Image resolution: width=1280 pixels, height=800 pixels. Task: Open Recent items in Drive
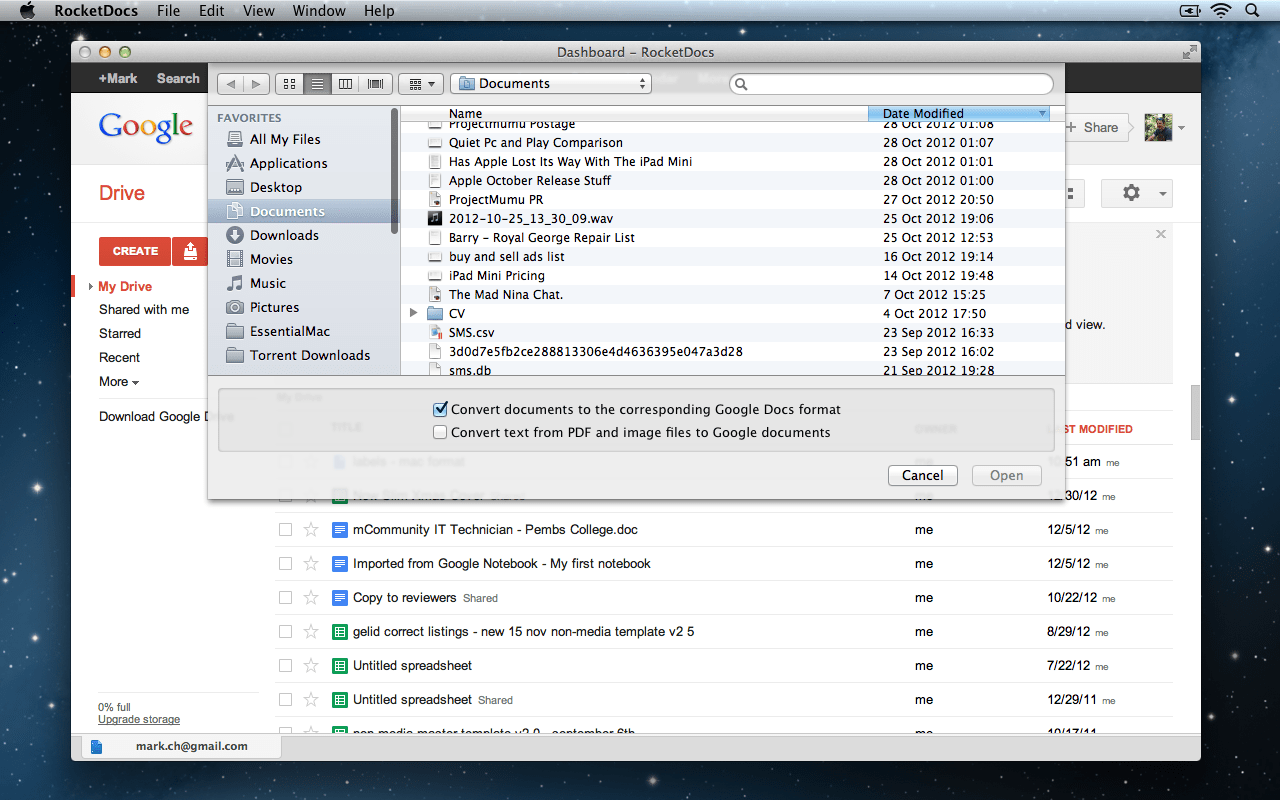pos(119,358)
